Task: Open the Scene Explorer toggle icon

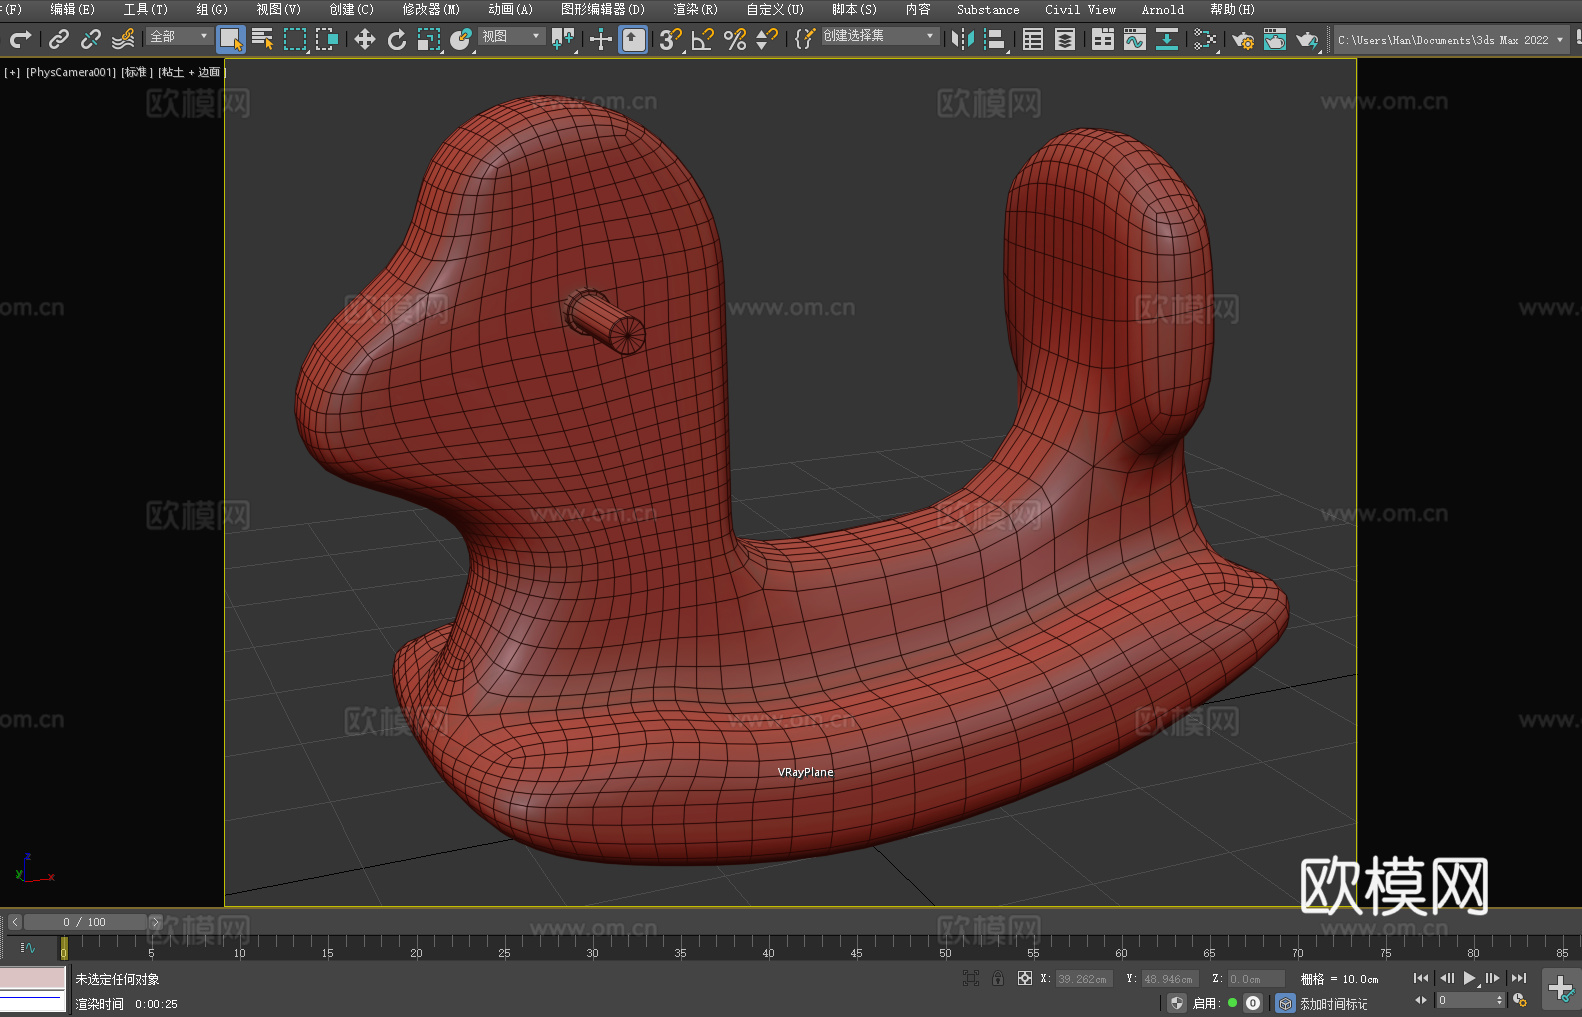Action: 1033,39
